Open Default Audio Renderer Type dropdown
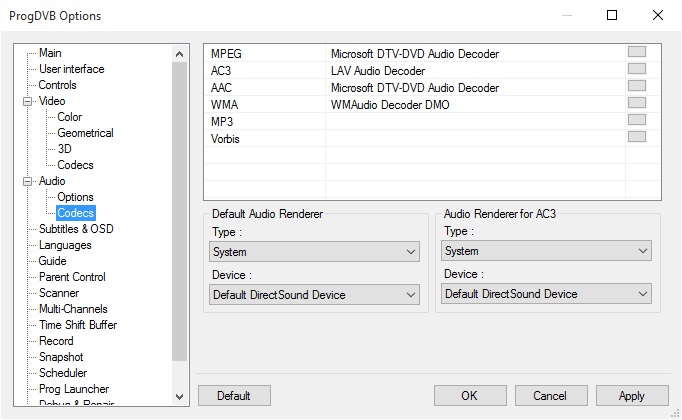682x420 pixels. tap(314, 252)
